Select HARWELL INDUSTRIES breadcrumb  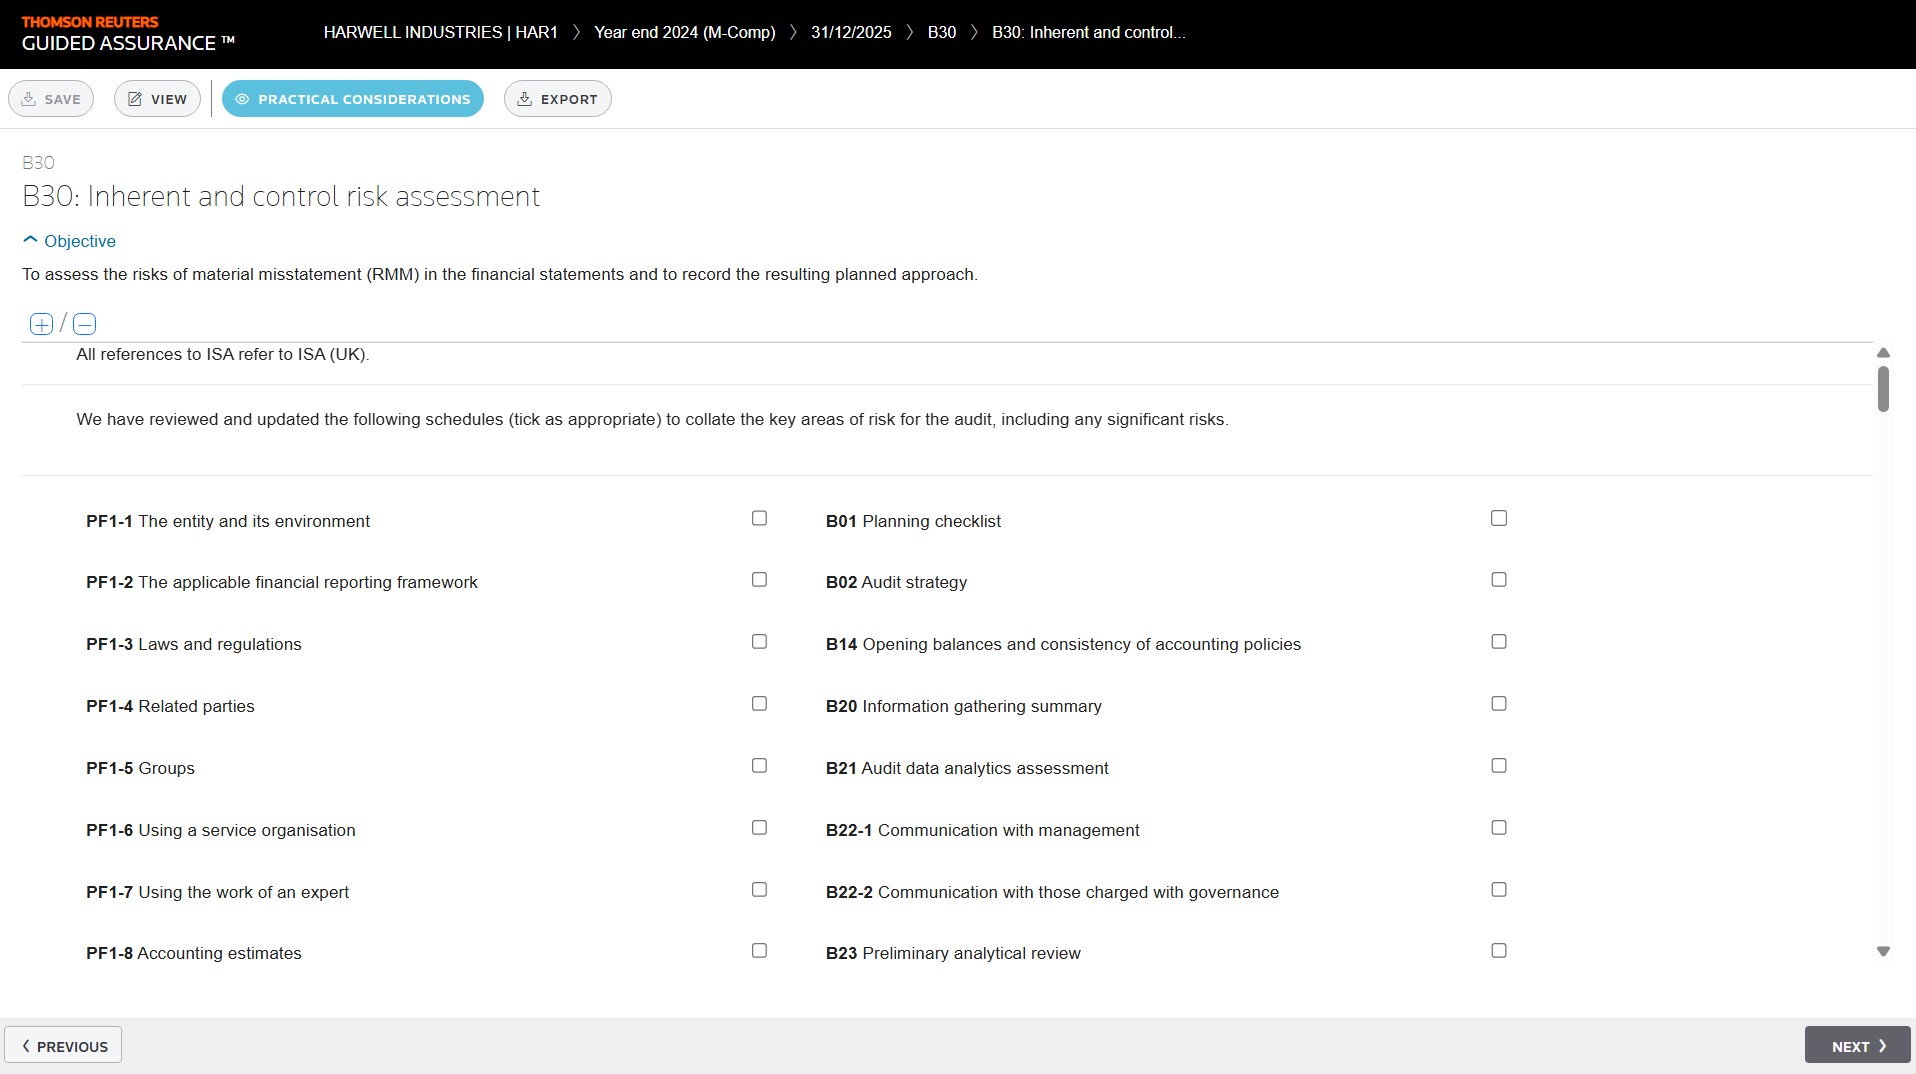(x=440, y=32)
